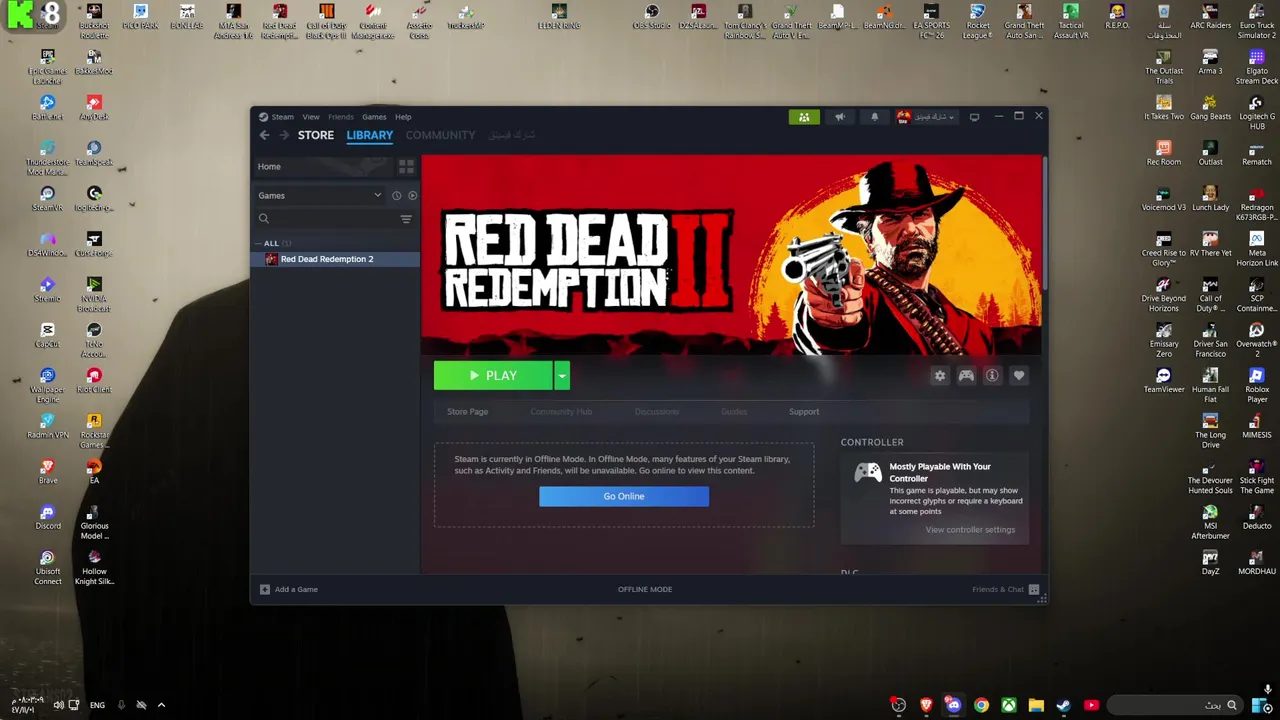Expand the Steam account profile dropdown
This screenshot has width=1280, height=720.
926,117
